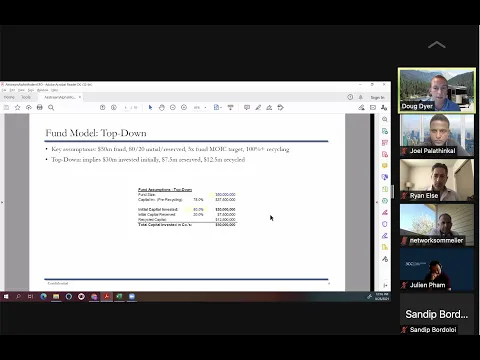Open File Explorer from taskbar
This screenshot has height=360, width=480.
click(56, 296)
